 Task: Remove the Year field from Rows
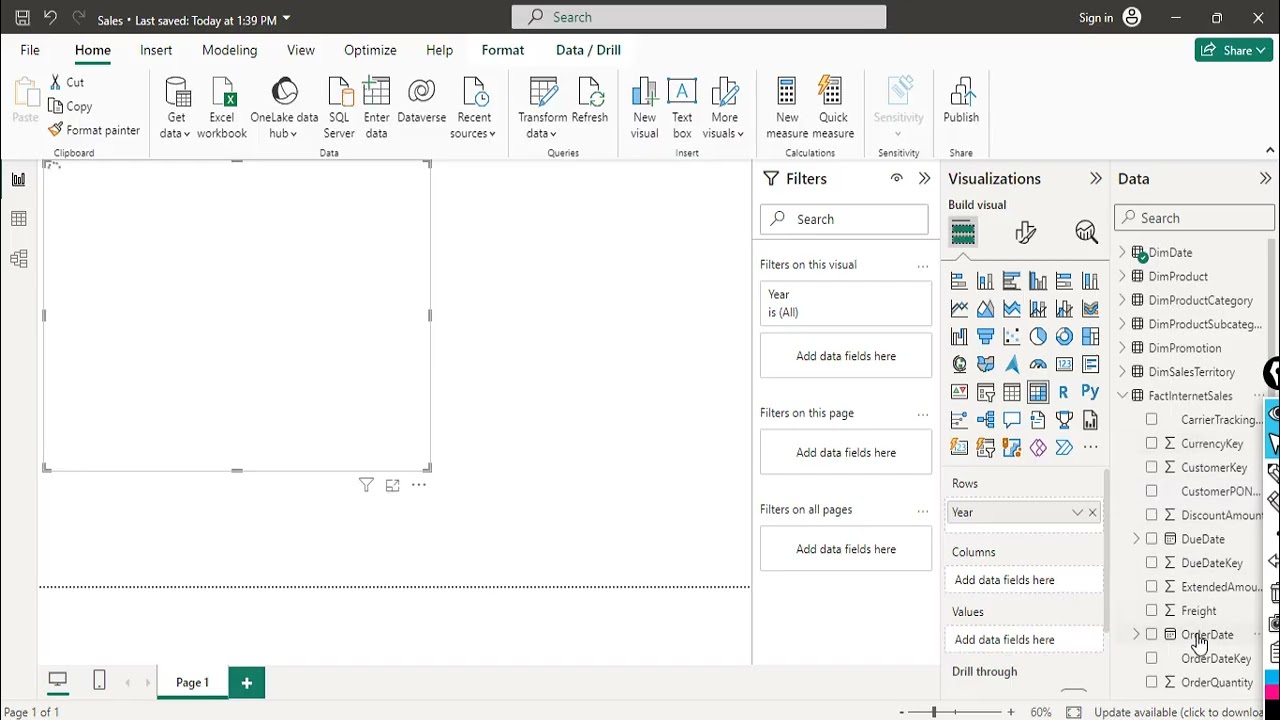click(1092, 512)
